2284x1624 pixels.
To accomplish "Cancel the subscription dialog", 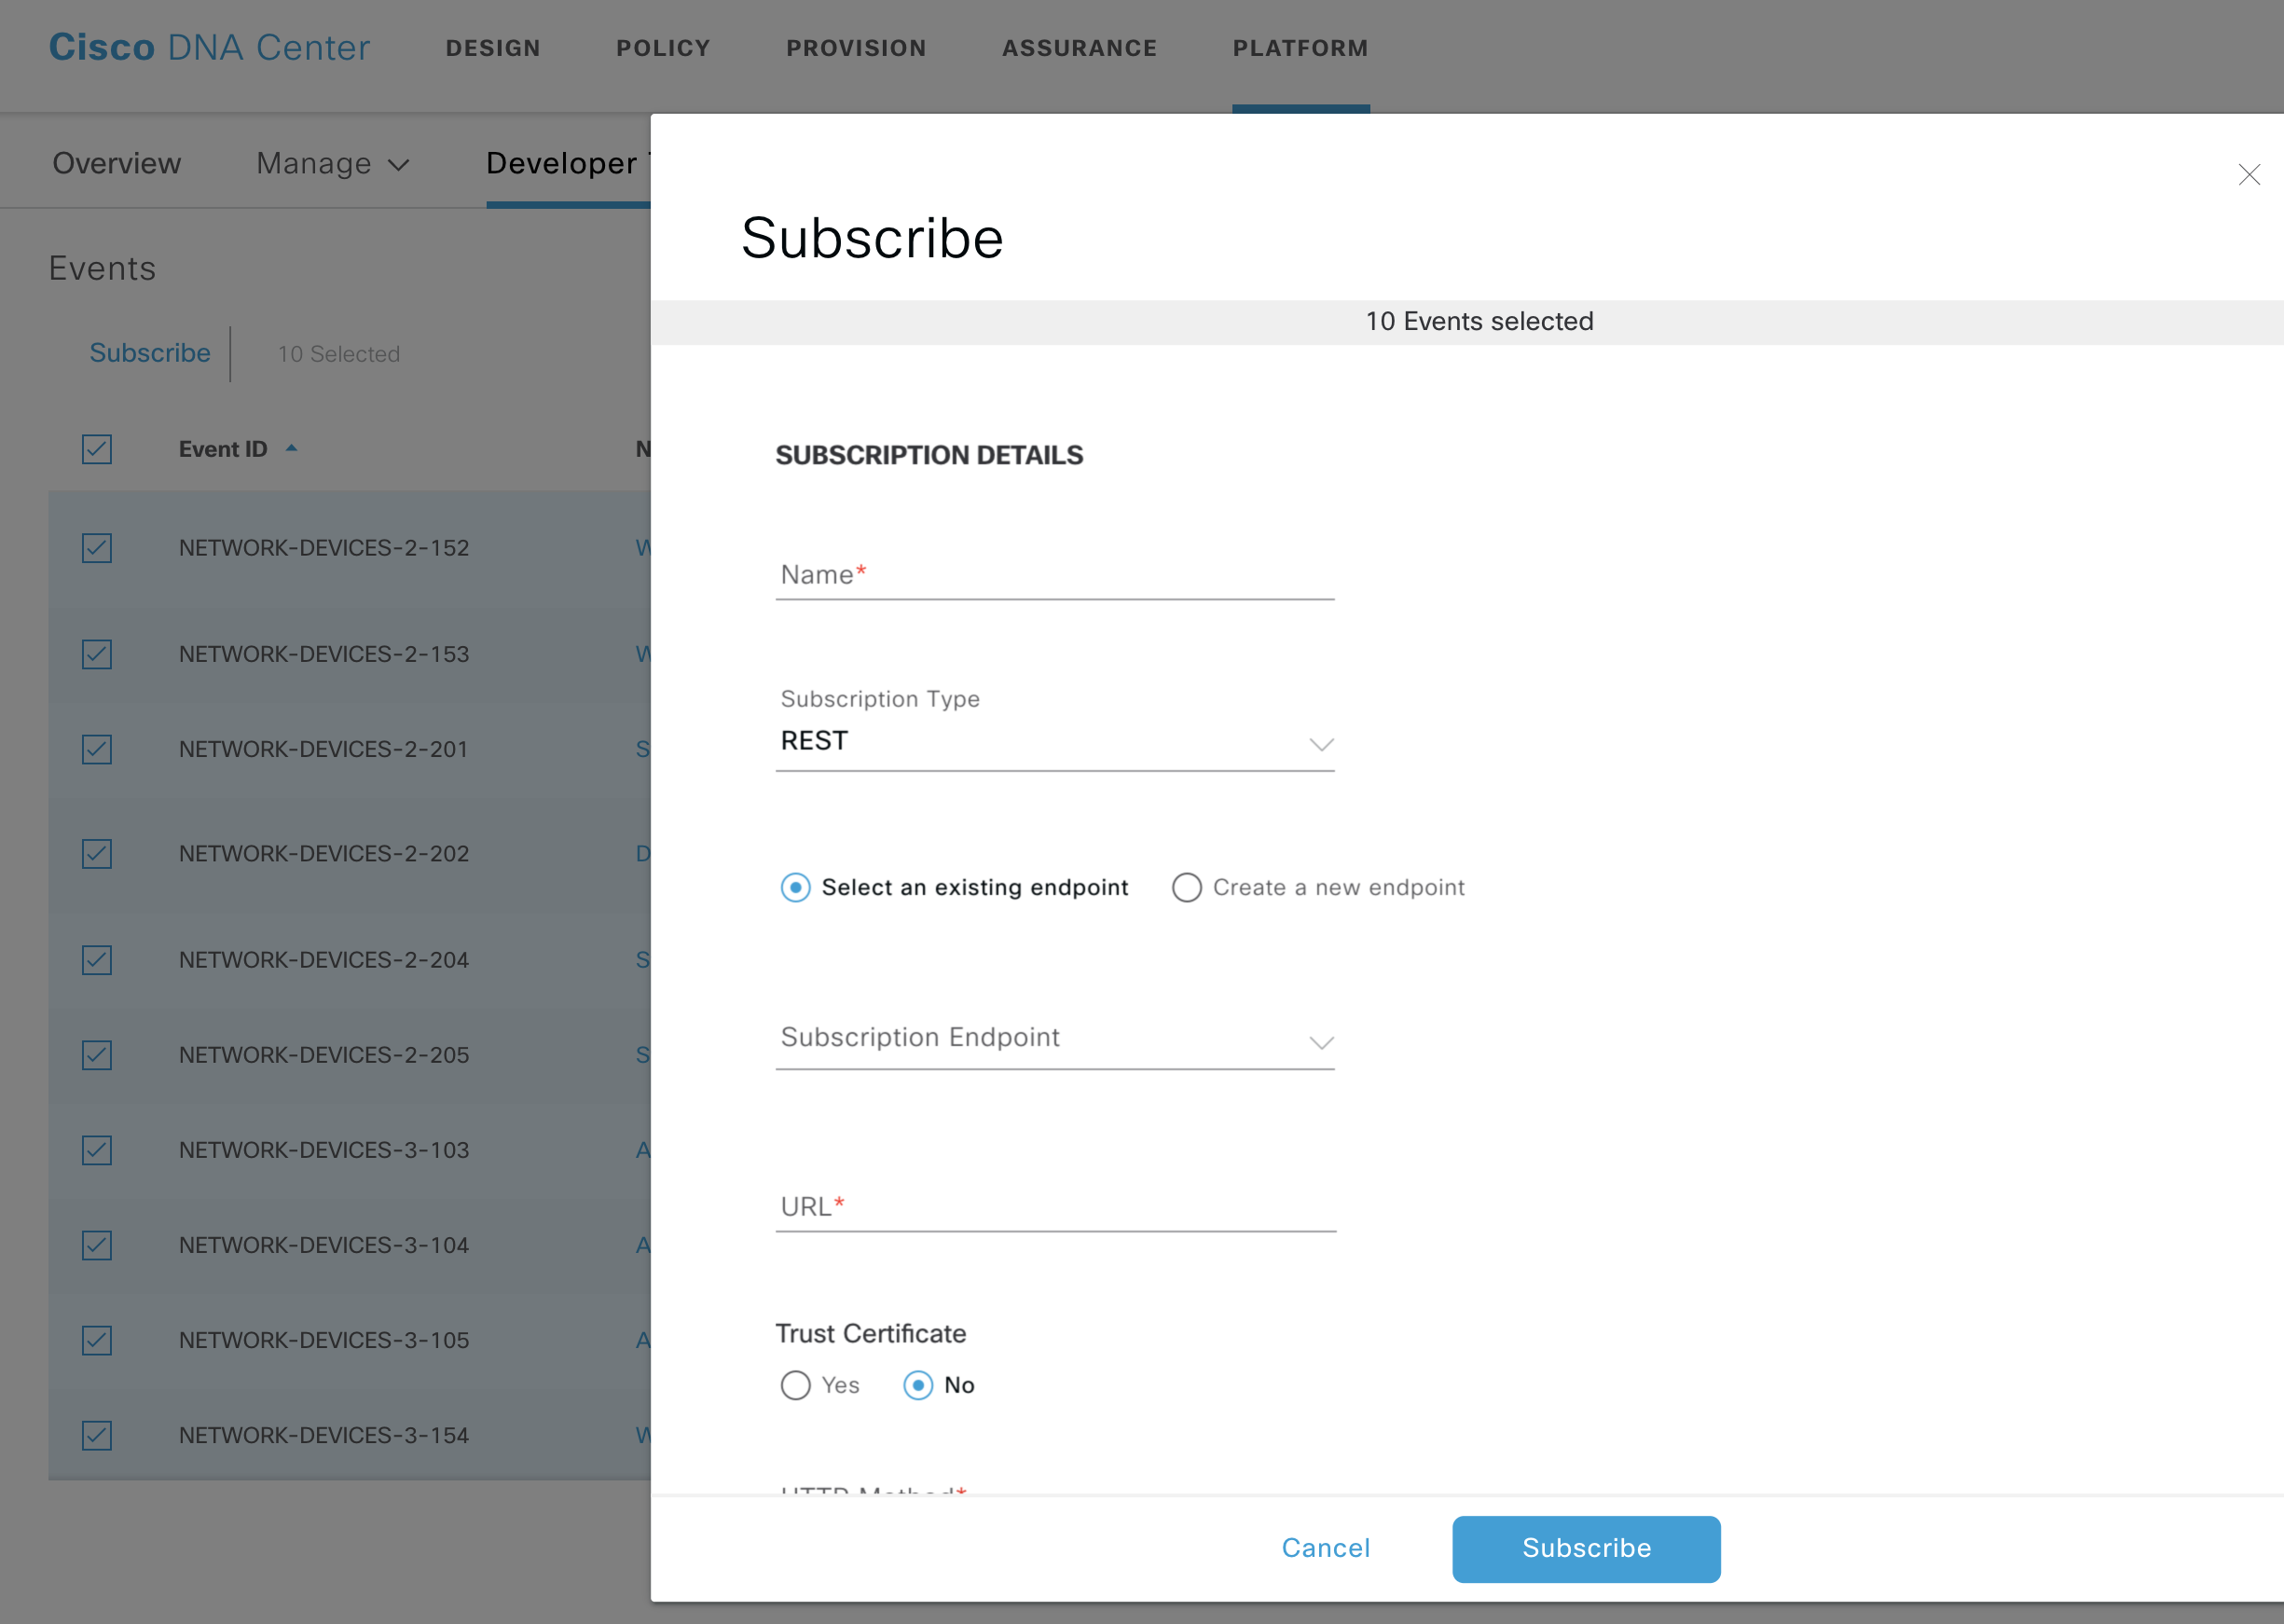I will (x=1325, y=1548).
